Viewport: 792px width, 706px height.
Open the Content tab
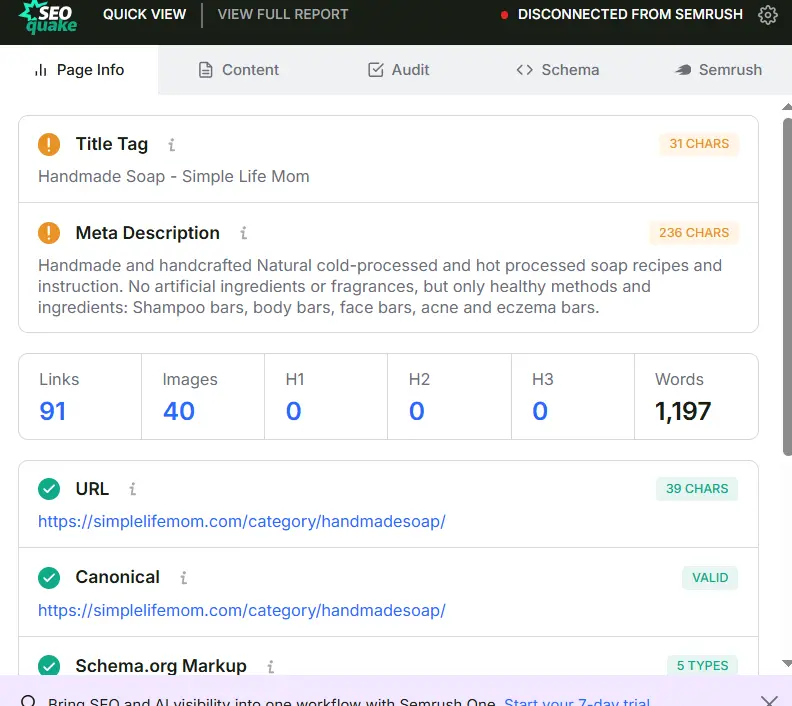click(x=238, y=70)
